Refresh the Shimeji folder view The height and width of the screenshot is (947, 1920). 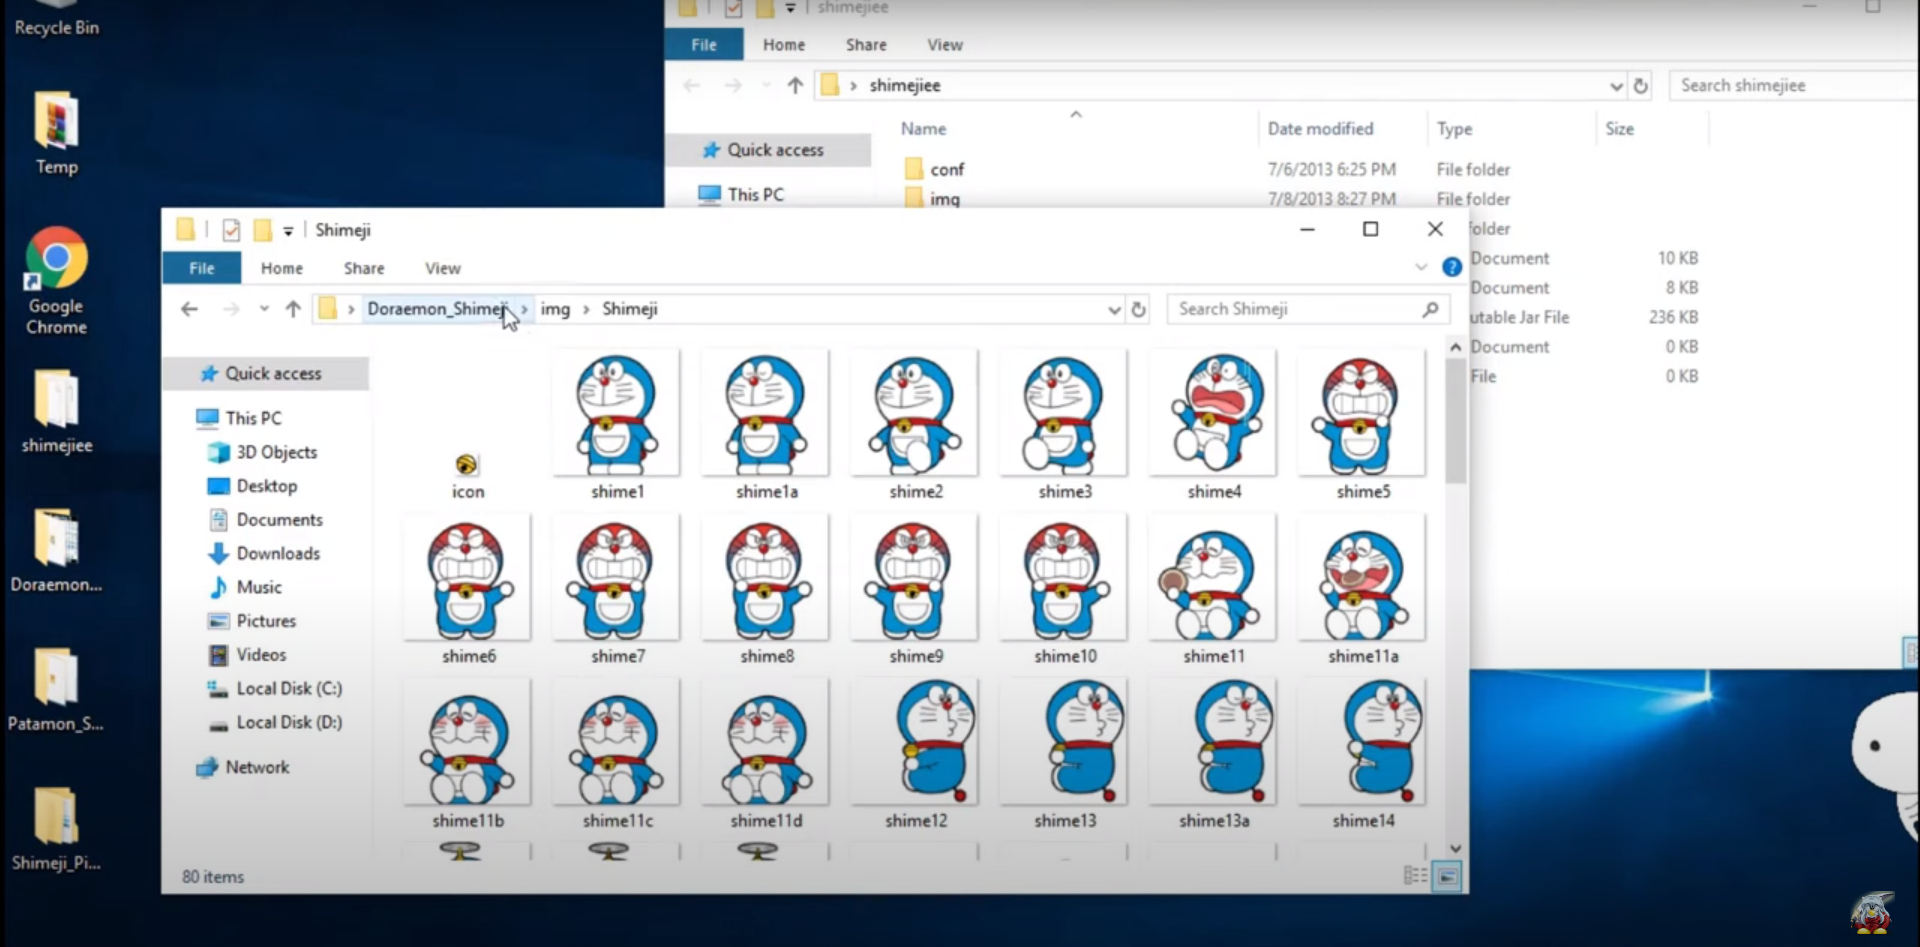[x=1138, y=309]
